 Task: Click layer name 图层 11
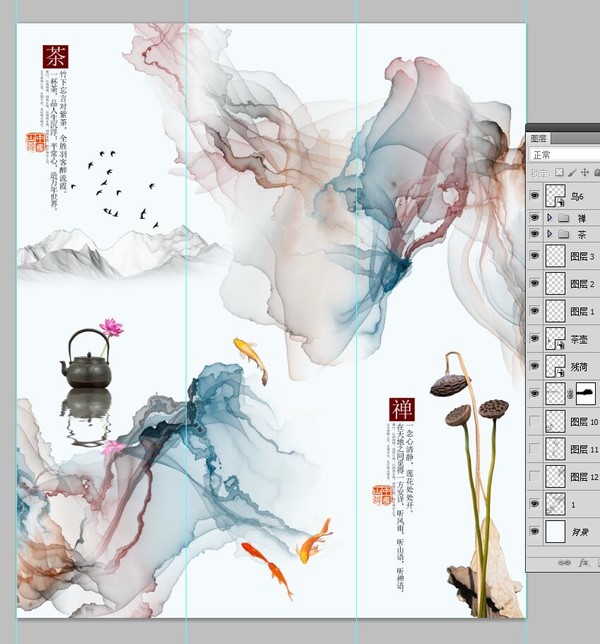coord(584,449)
